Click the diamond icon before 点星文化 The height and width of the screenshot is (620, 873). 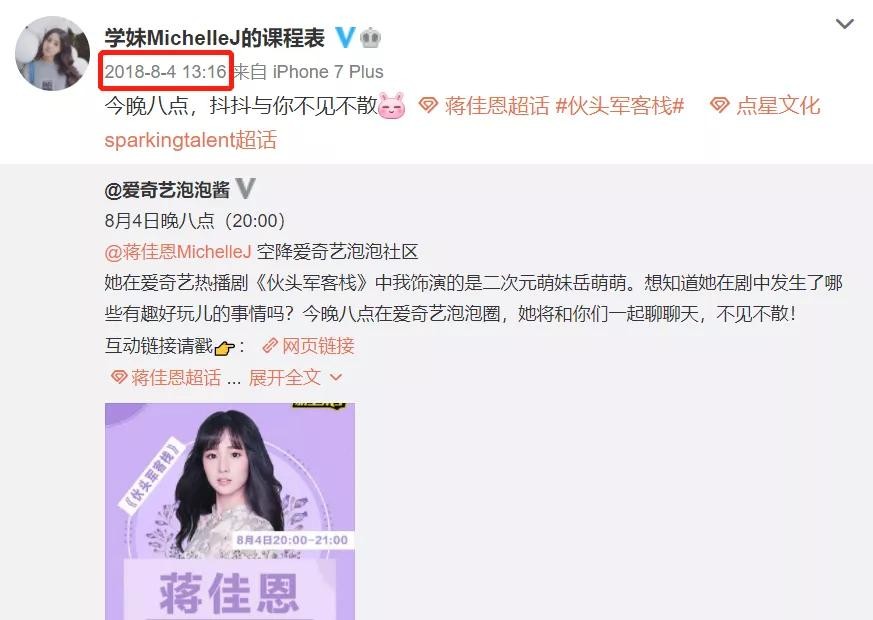click(x=719, y=105)
